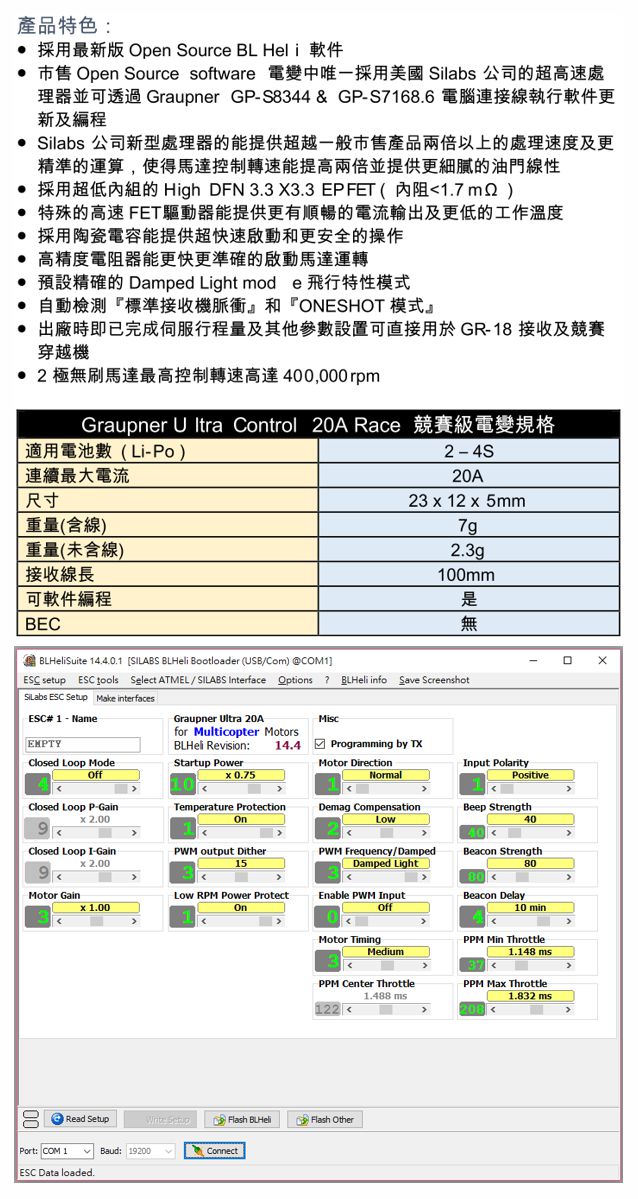Viewport: 638px width, 1199px height.
Task: Switch to the Make interfaces tab
Action: [125, 698]
